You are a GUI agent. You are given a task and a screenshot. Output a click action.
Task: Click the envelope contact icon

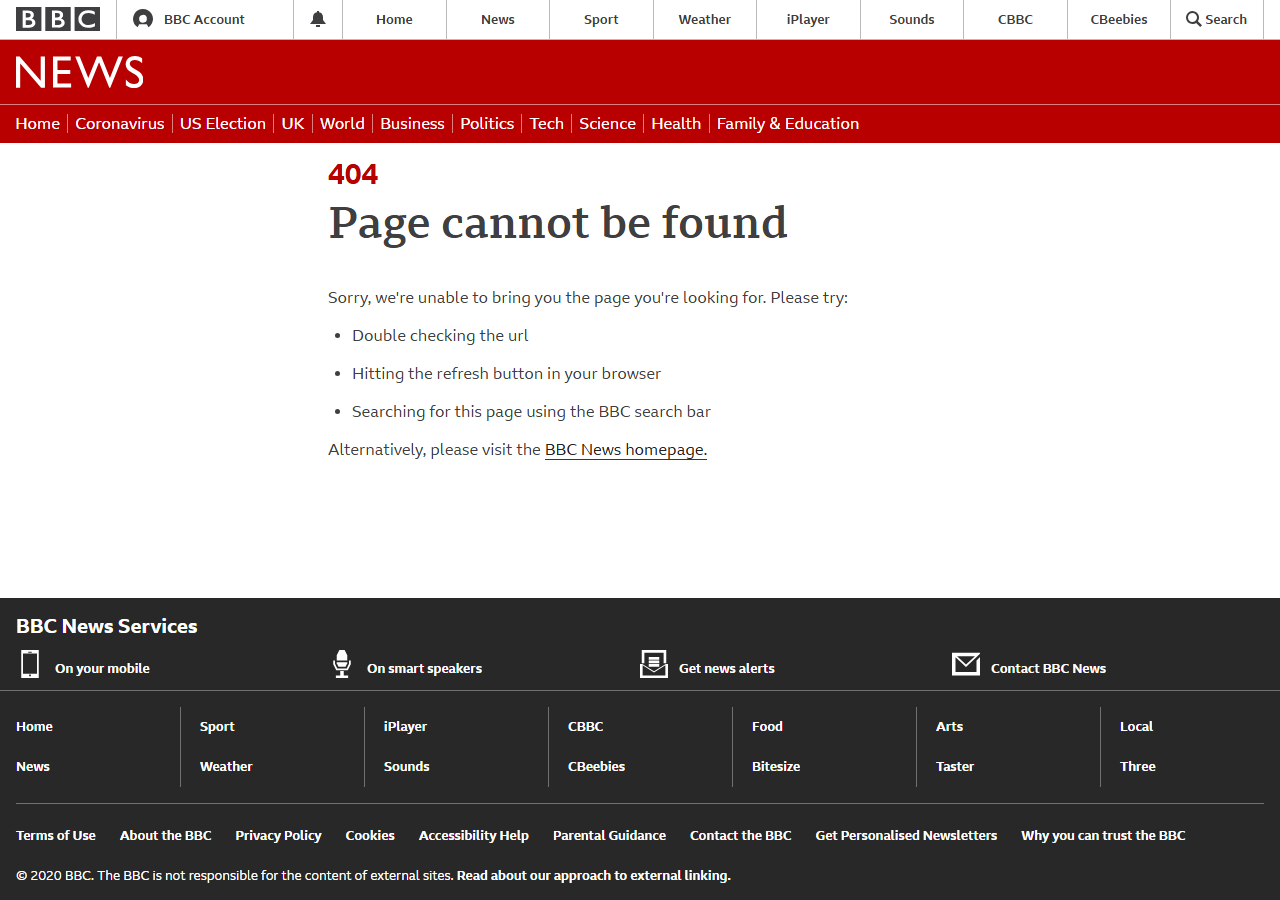tap(966, 664)
